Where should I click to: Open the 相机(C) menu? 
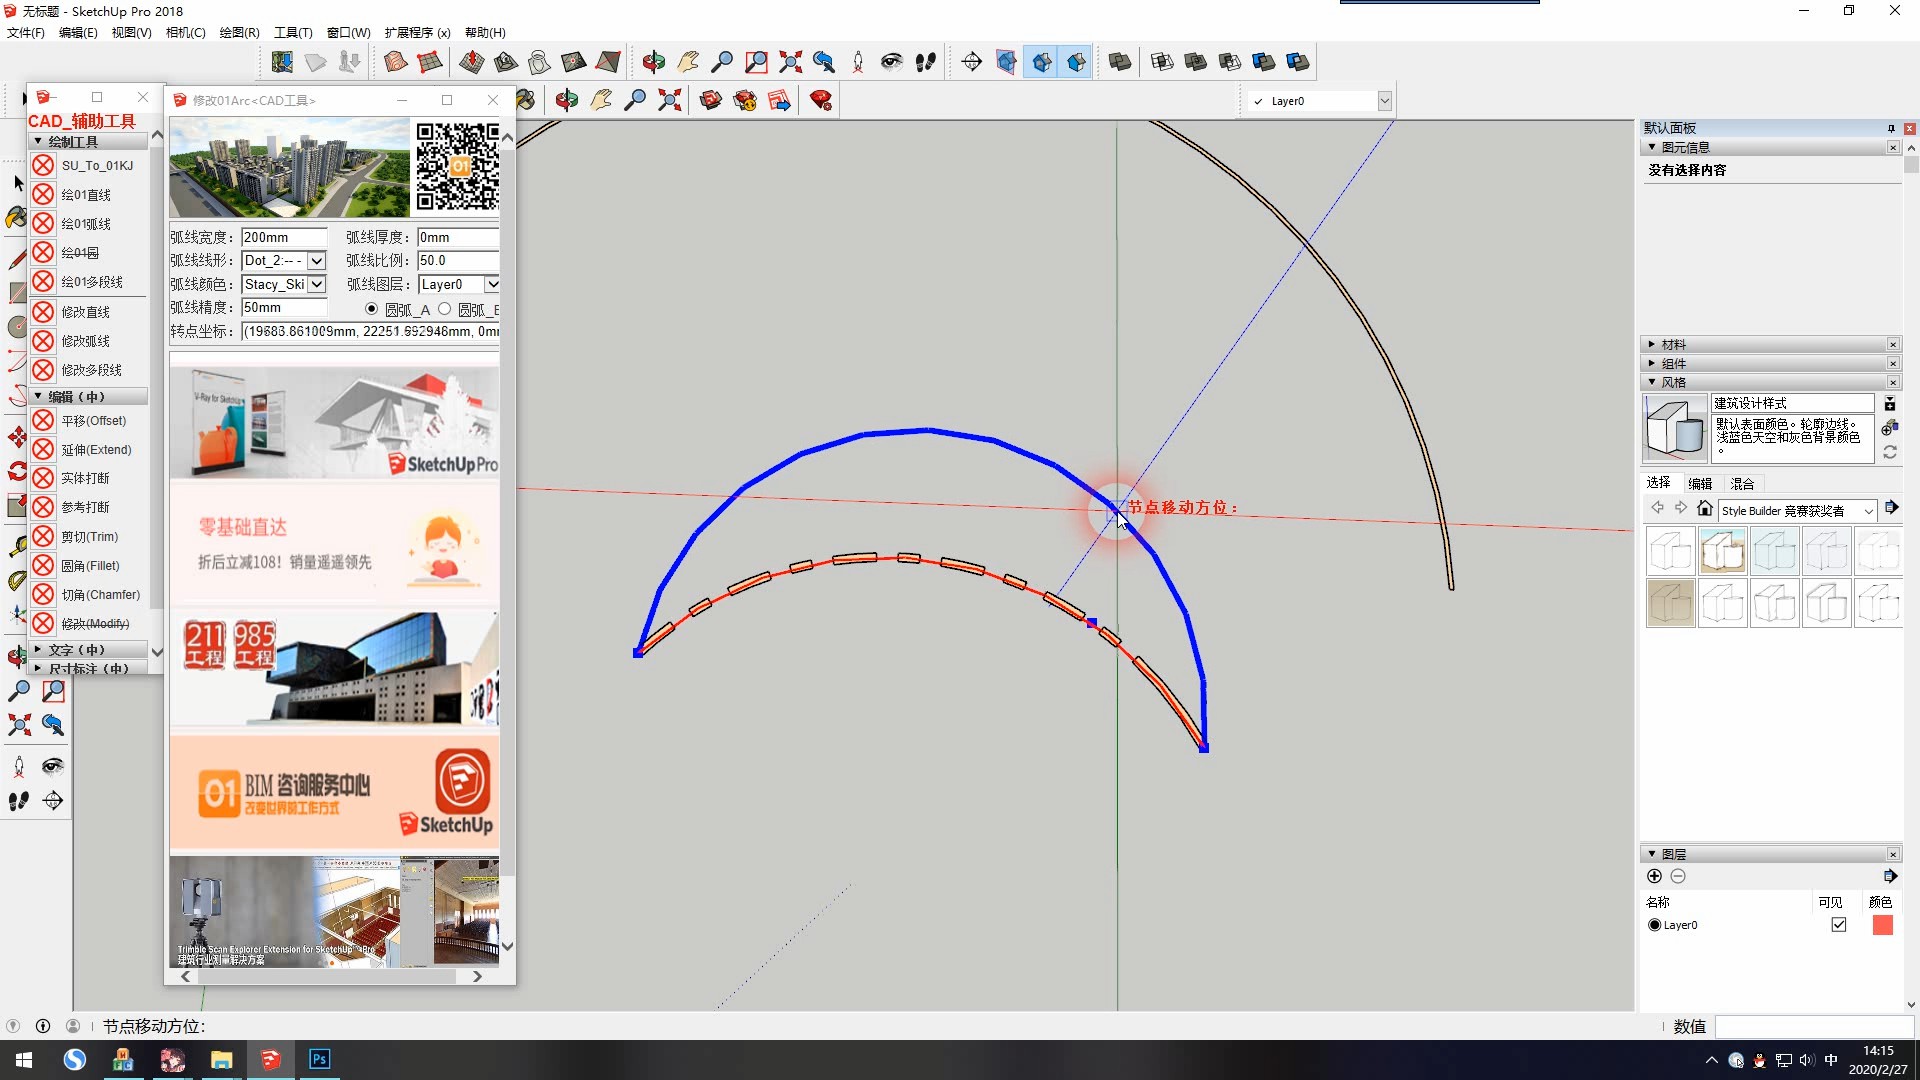coord(186,33)
